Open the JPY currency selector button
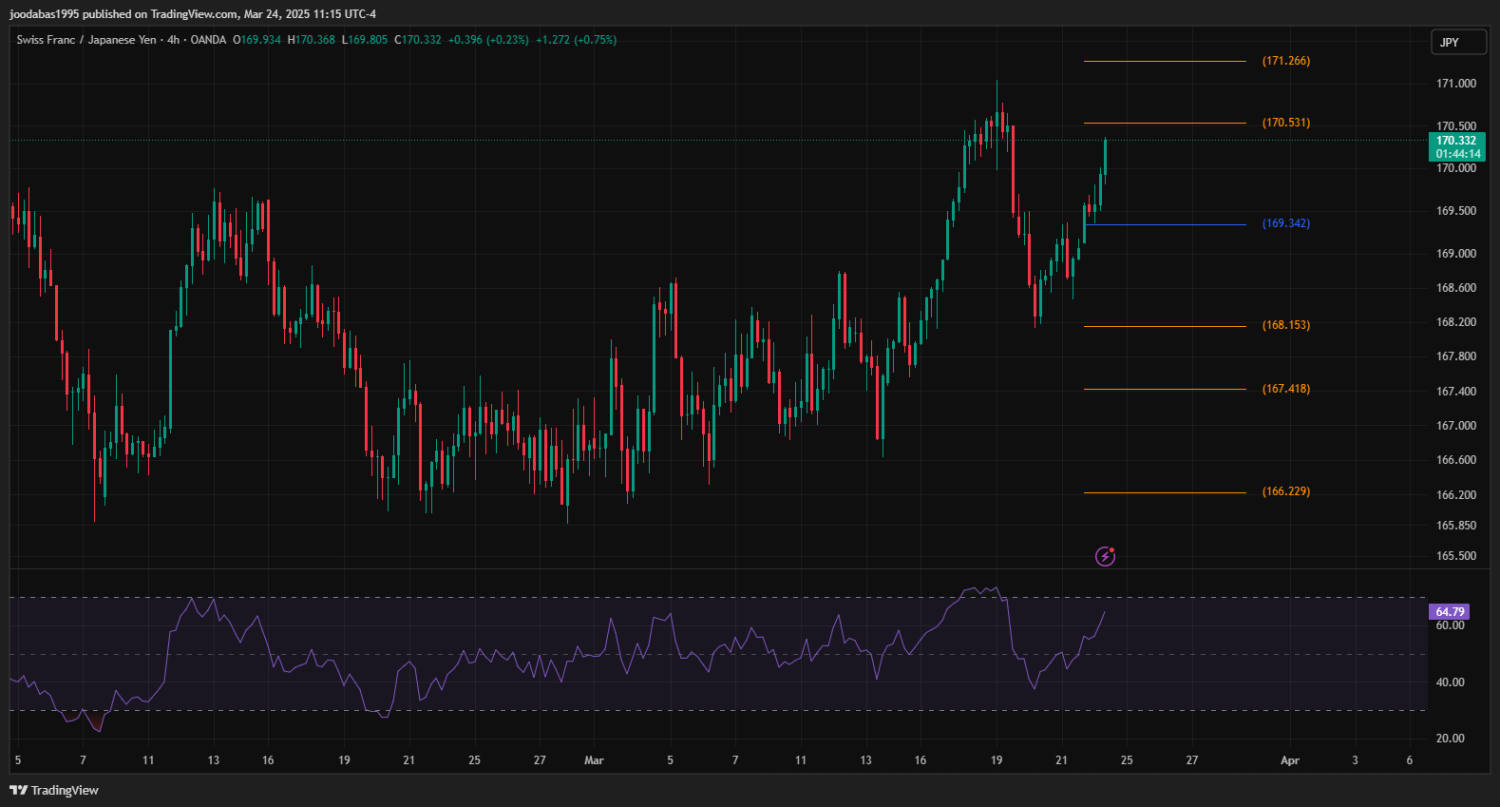The image size is (1500, 807). [x=1449, y=42]
